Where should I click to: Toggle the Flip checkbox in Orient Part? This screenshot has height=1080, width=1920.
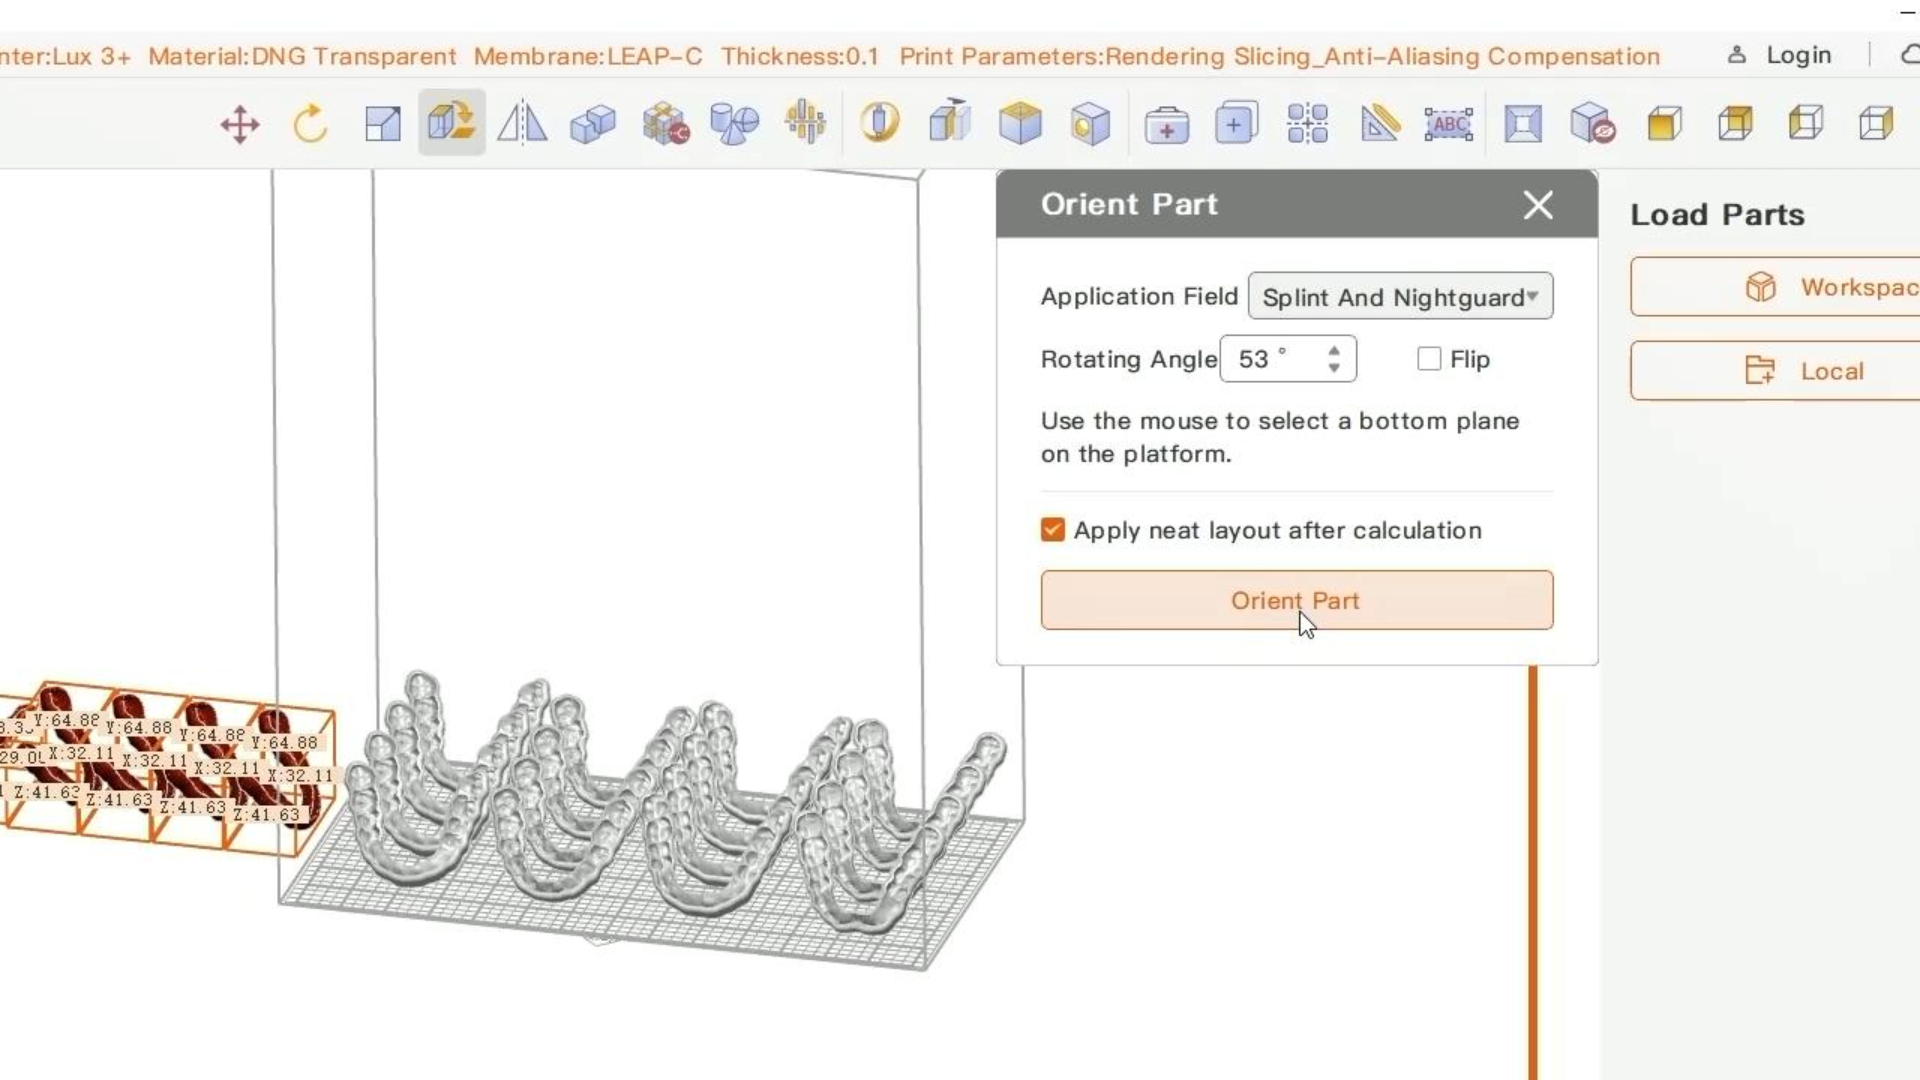coord(1428,357)
